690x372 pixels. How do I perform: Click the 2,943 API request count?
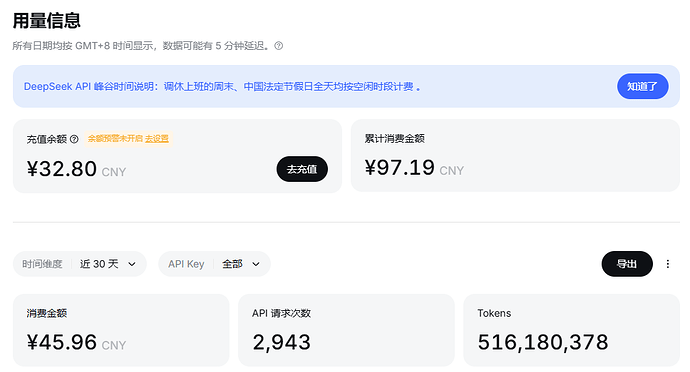282,343
